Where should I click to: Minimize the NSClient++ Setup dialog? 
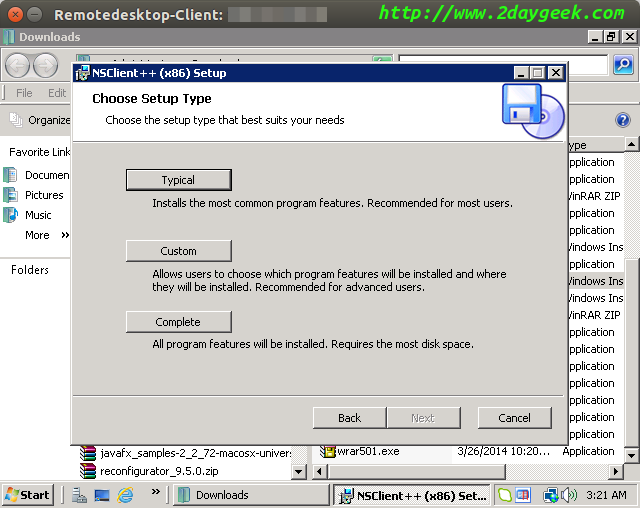(520, 73)
